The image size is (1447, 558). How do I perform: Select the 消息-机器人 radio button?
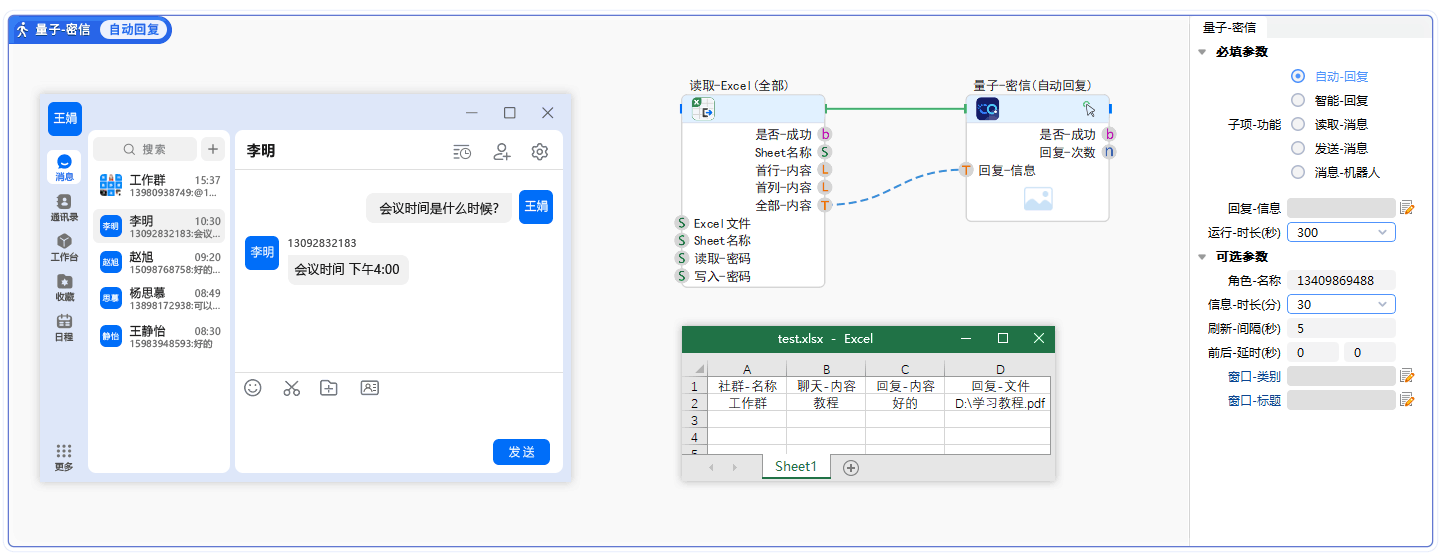tap(1298, 172)
